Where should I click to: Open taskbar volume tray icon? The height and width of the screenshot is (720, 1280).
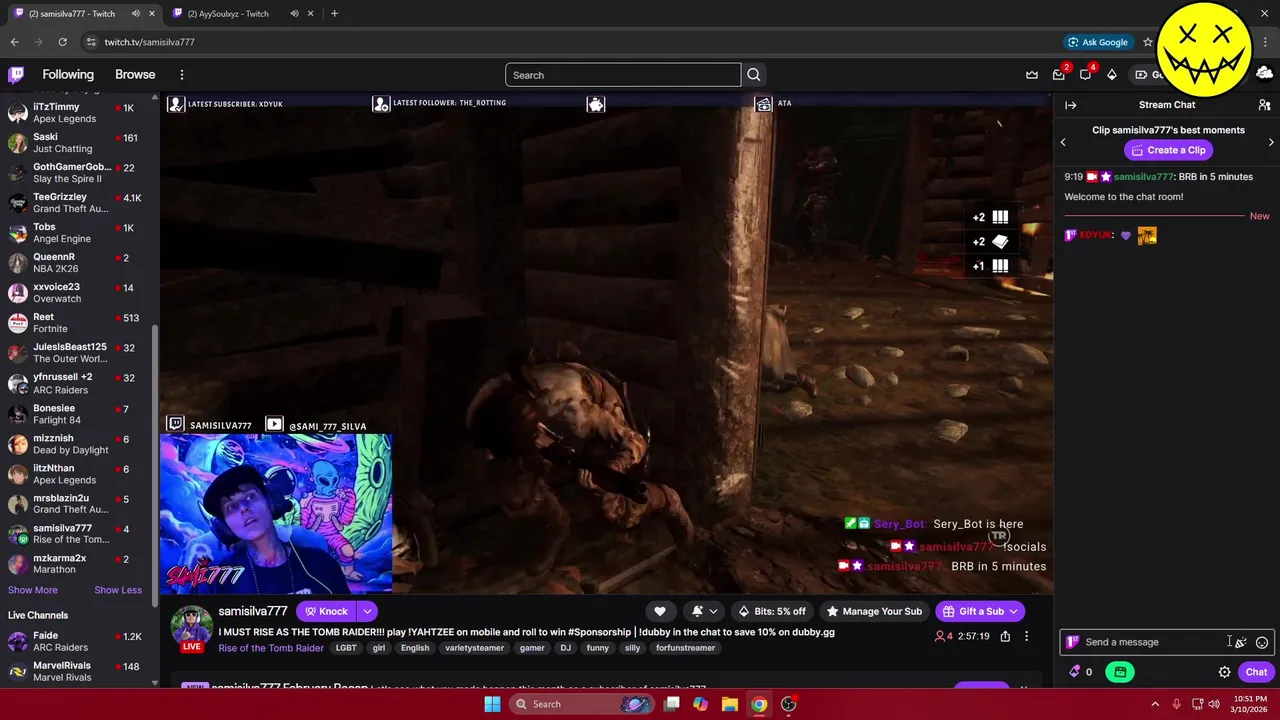click(1214, 704)
